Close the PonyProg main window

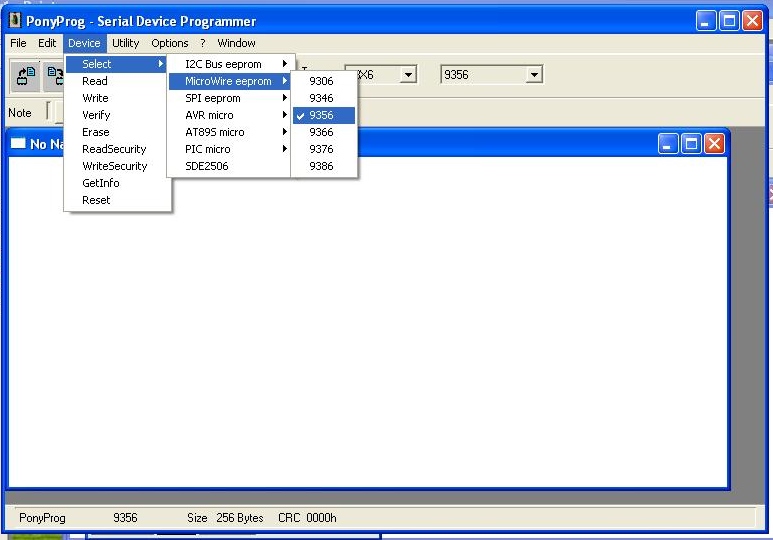point(752,21)
